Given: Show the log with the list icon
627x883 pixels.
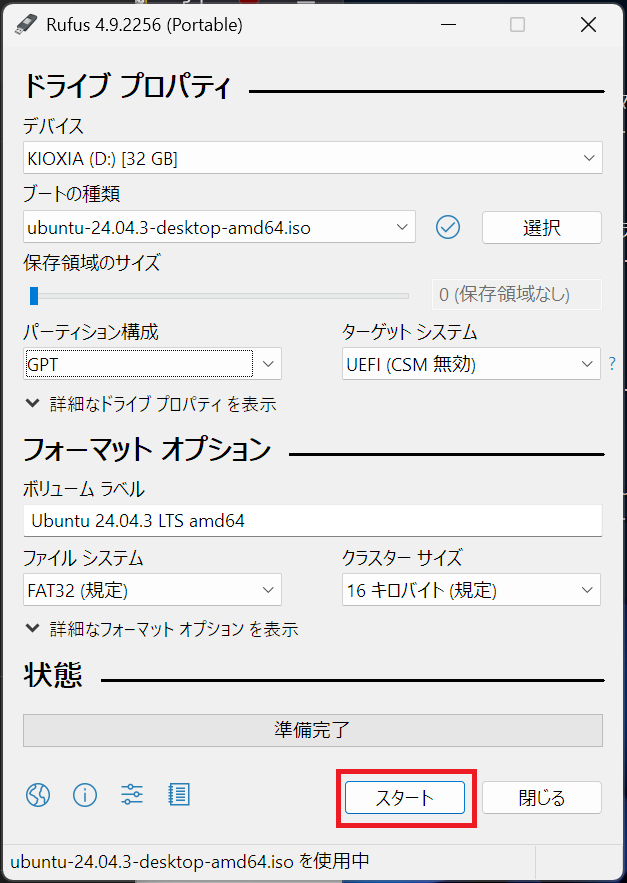Looking at the screenshot, I should point(179,795).
